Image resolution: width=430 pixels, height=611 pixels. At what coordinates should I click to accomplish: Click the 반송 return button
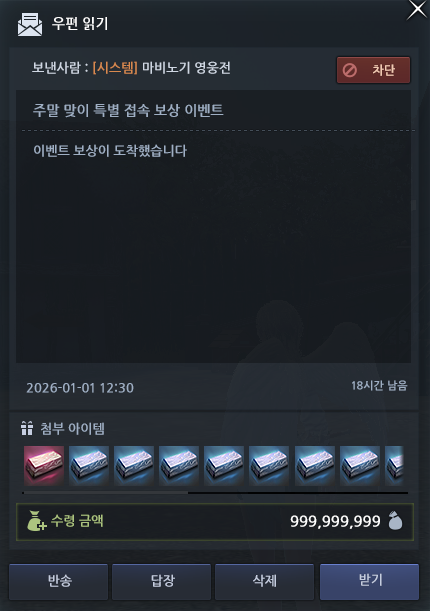coord(58,581)
